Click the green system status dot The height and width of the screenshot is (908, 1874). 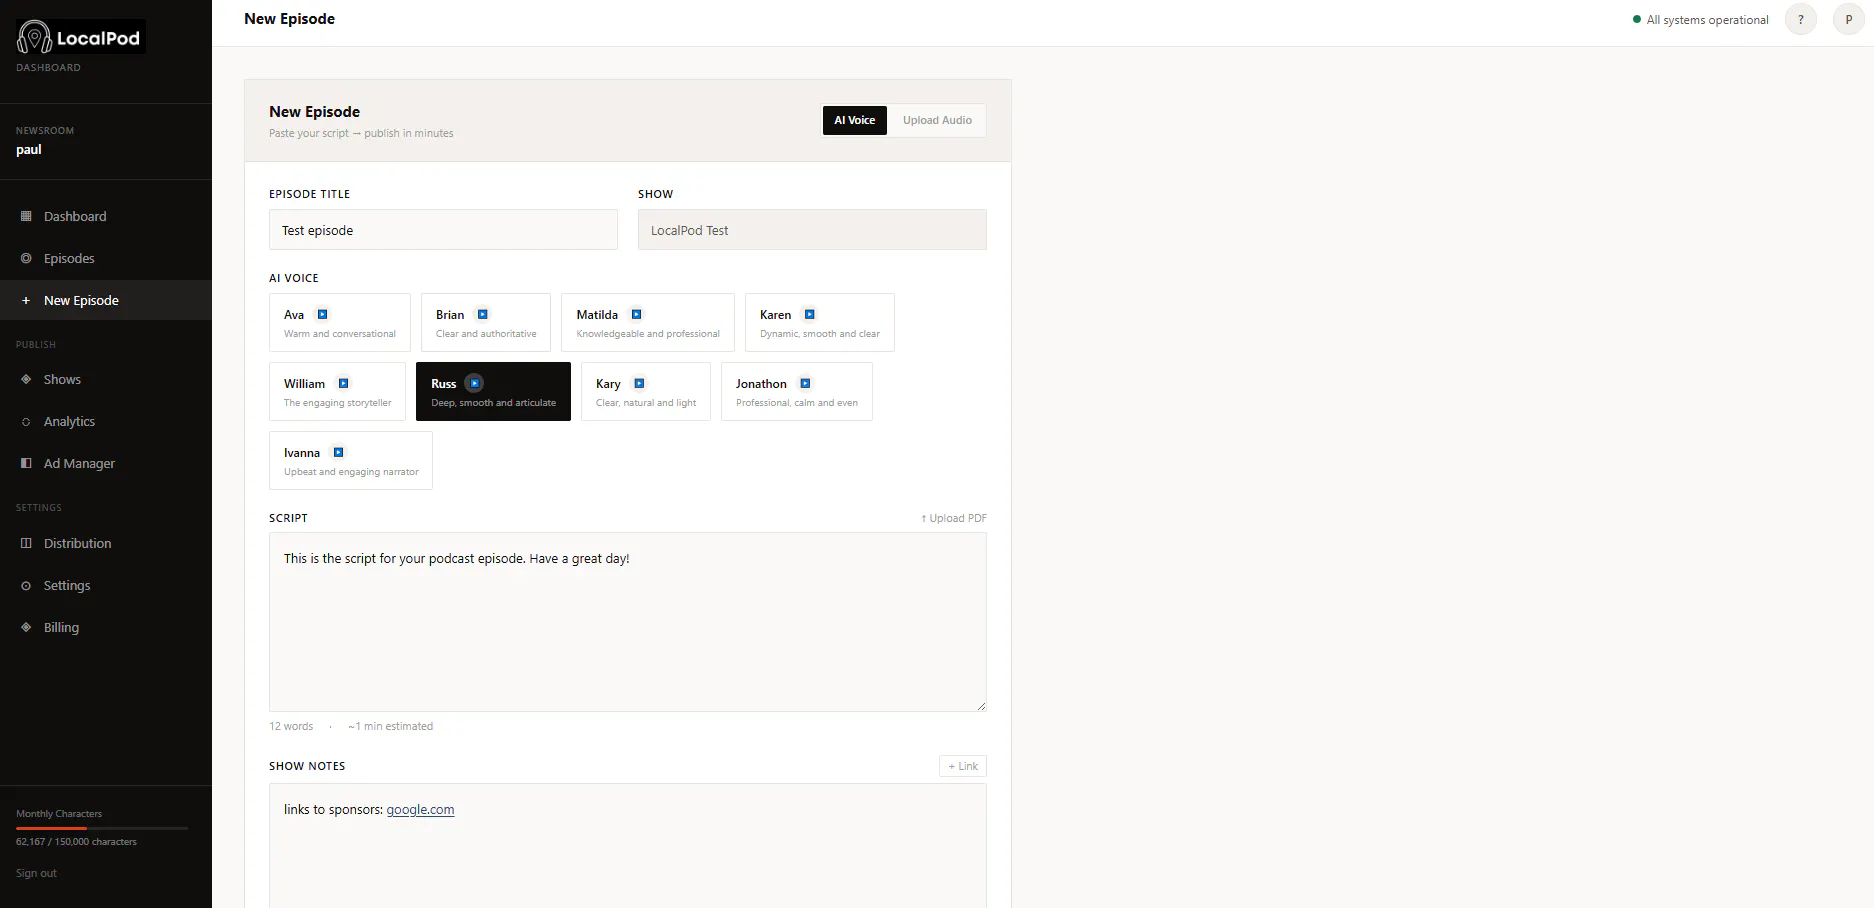click(1637, 19)
